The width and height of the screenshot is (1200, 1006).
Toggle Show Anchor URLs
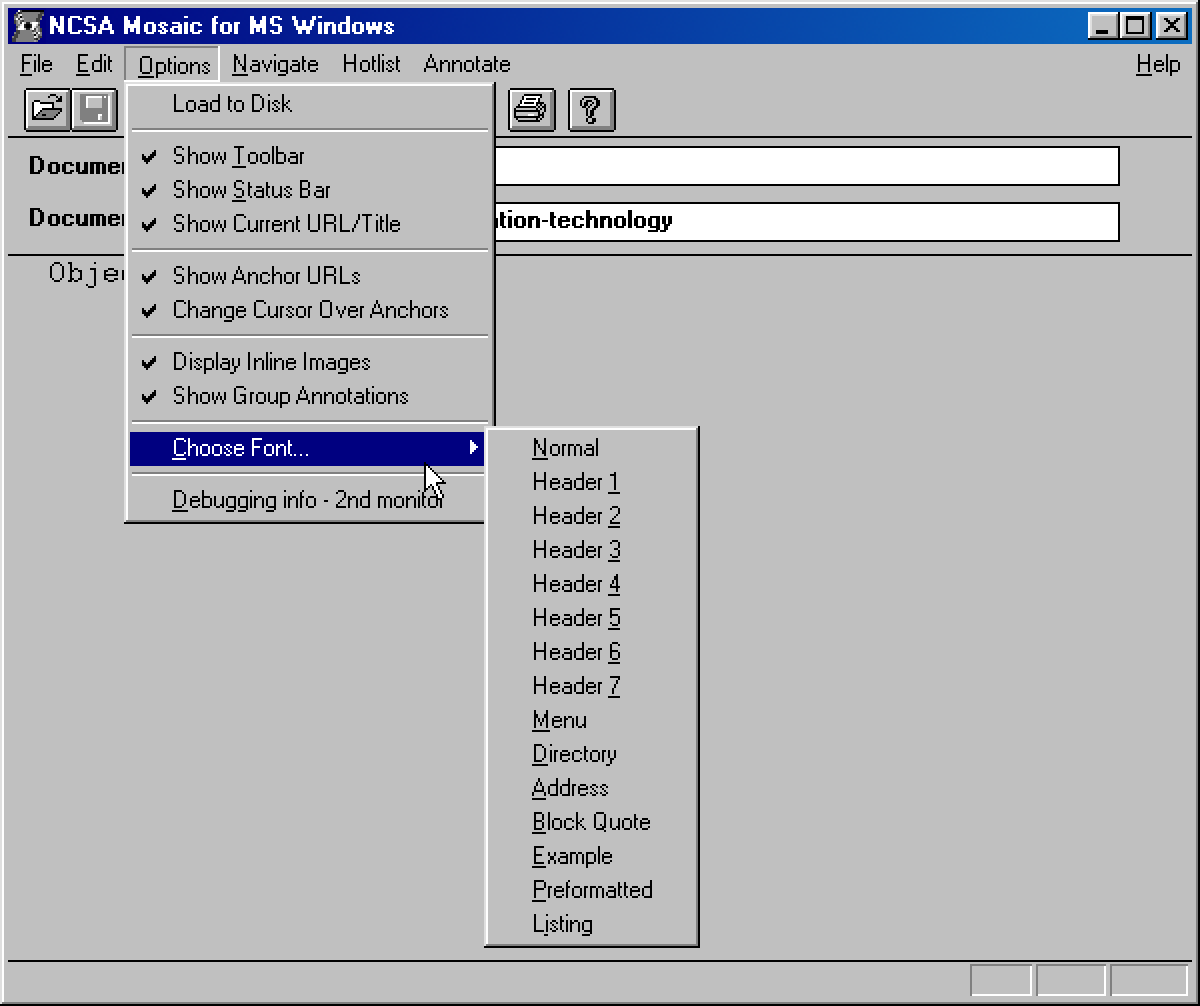click(x=267, y=276)
